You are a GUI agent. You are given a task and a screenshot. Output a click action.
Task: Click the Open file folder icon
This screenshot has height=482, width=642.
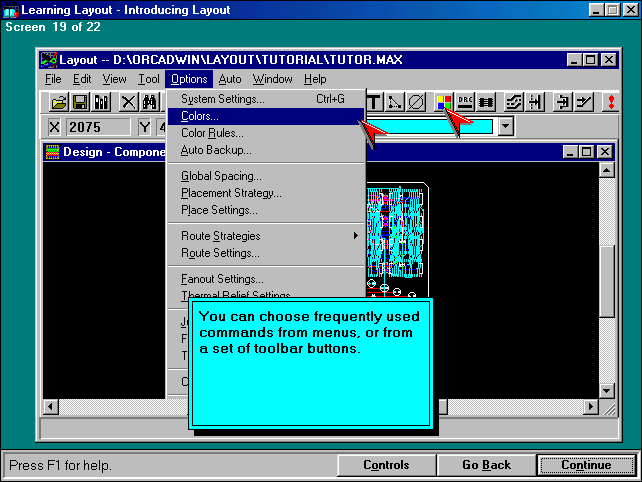coord(59,102)
